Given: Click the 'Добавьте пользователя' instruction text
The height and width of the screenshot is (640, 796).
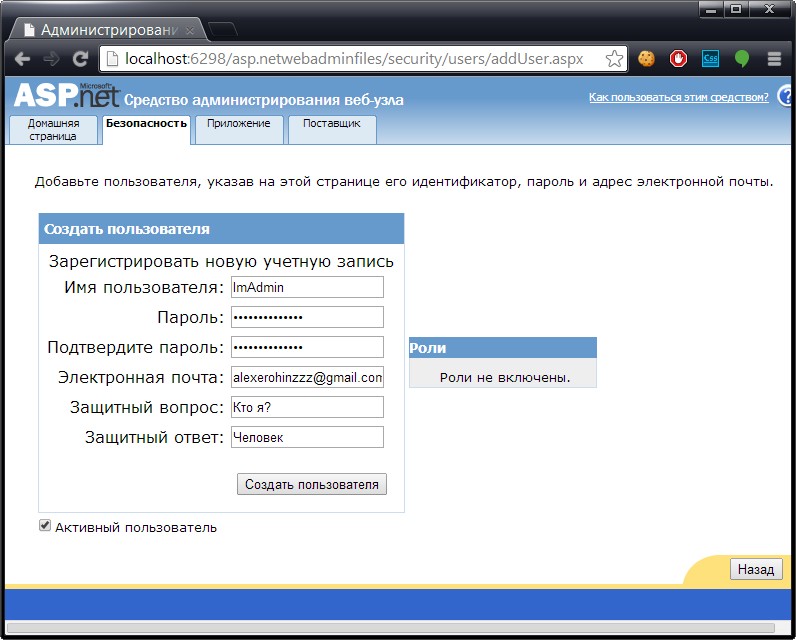Looking at the screenshot, I should (x=404, y=182).
